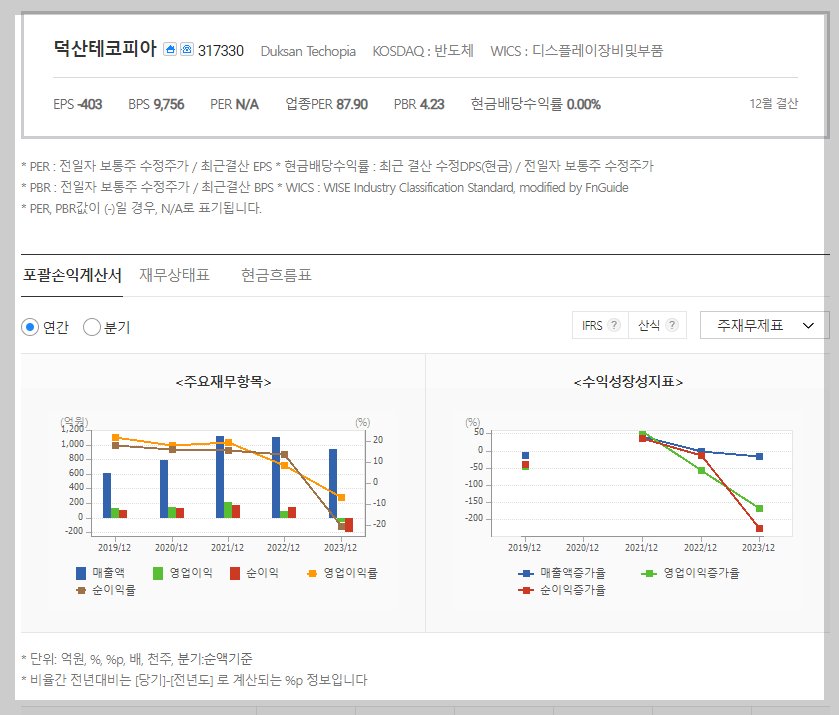Image resolution: width=839 pixels, height=715 pixels.
Task: Toggle the 순이익 red legend swatch
Action: 234,573
